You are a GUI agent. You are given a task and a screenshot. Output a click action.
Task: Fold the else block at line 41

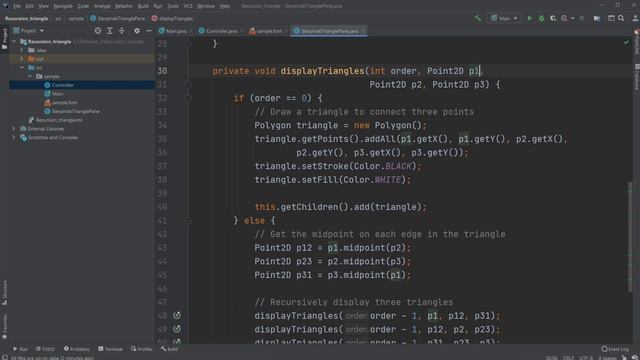(188, 221)
